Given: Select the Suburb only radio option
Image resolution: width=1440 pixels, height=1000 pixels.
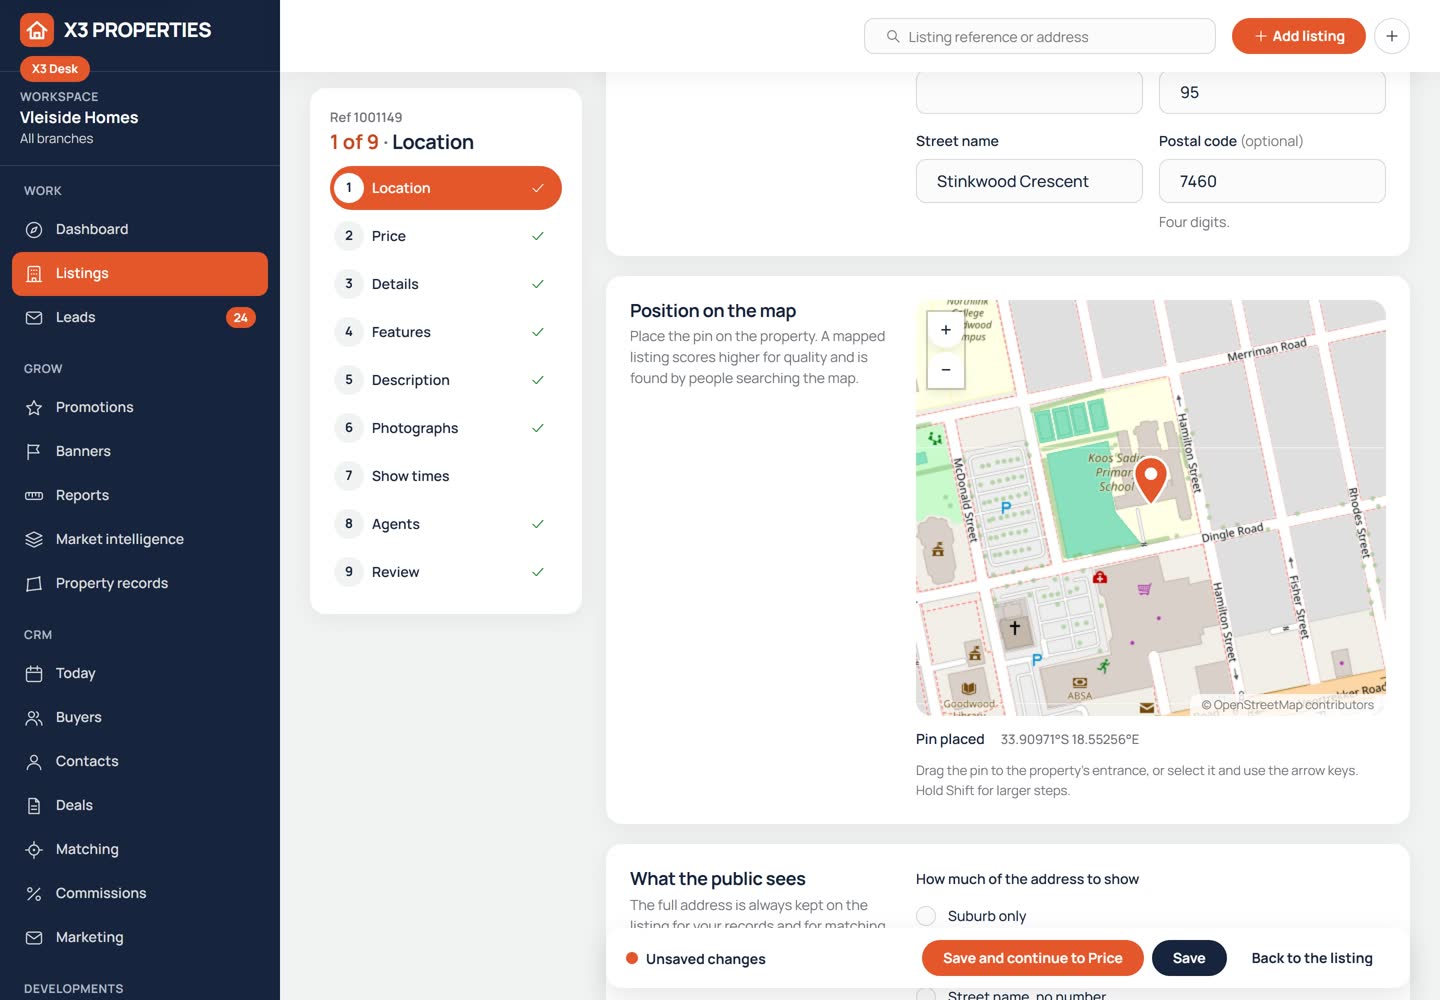Looking at the screenshot, I should pyautogui.click(x=926, y=916).
